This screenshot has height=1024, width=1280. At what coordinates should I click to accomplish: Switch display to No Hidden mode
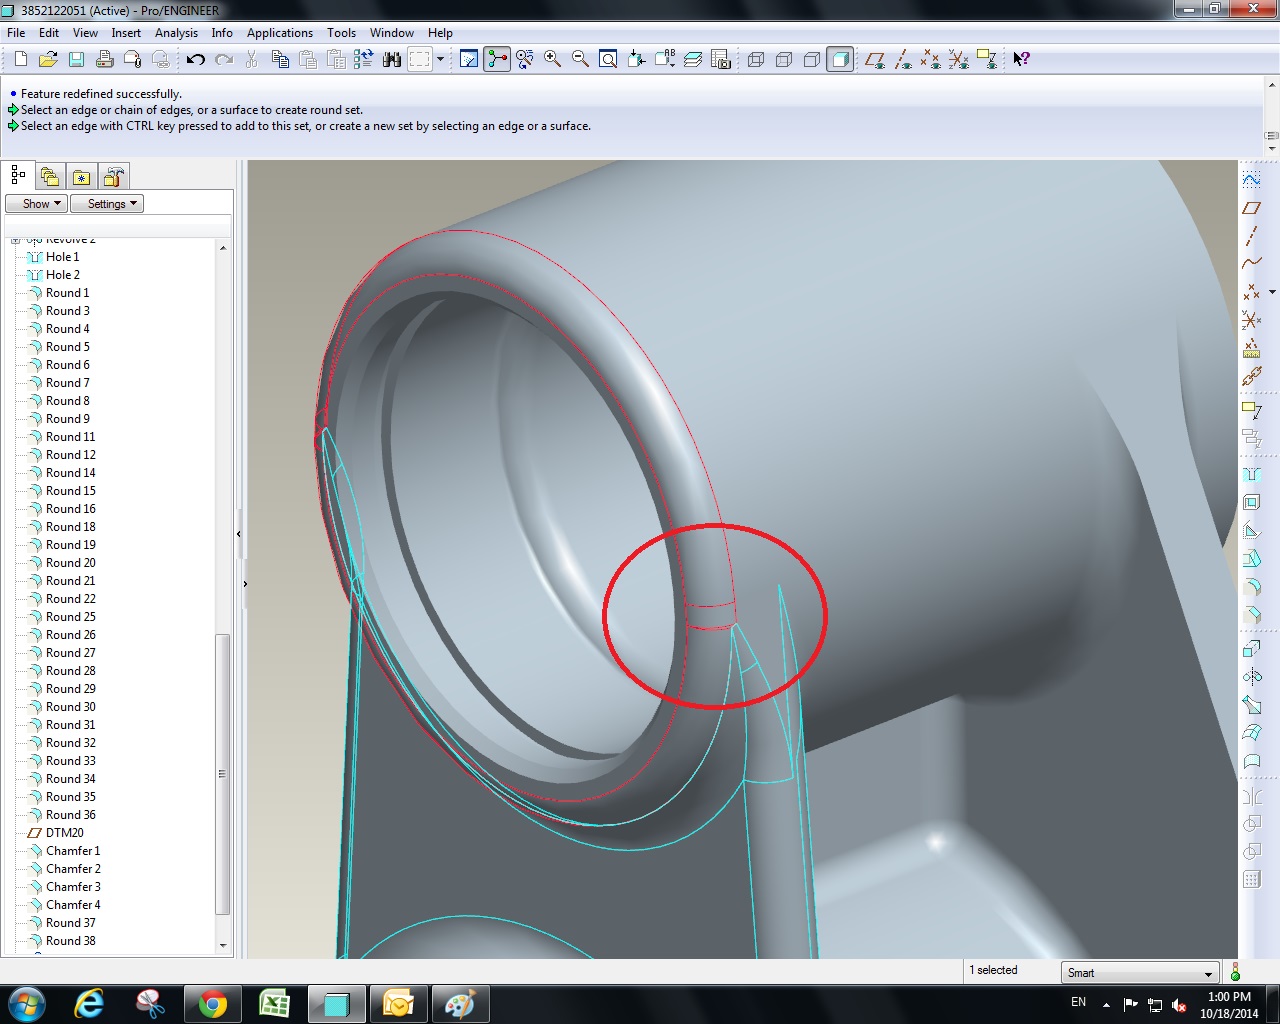coord(812,60)
